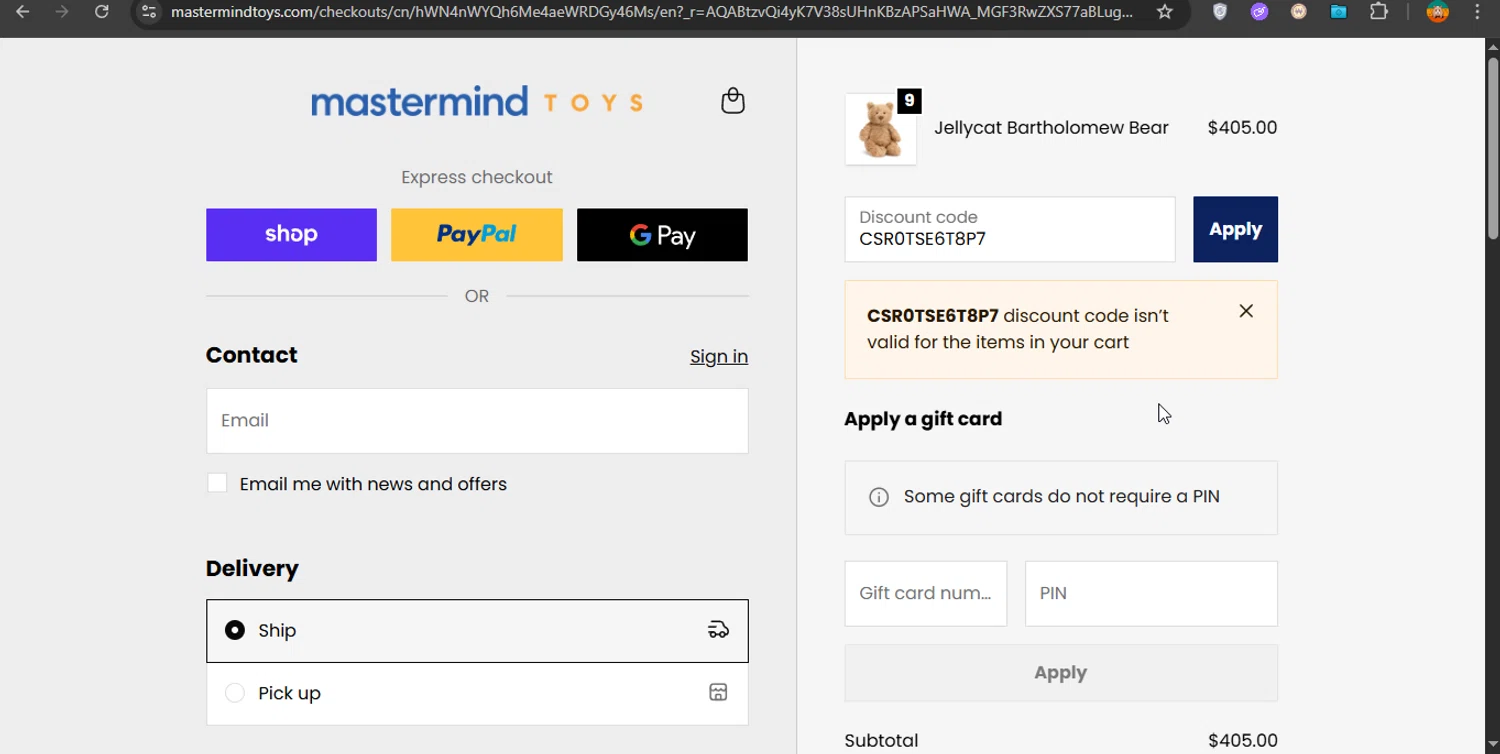Click the browser address bar URL
Viewport: 1500px width, 754px height.
pyautogui.click(x=652, y=12)
